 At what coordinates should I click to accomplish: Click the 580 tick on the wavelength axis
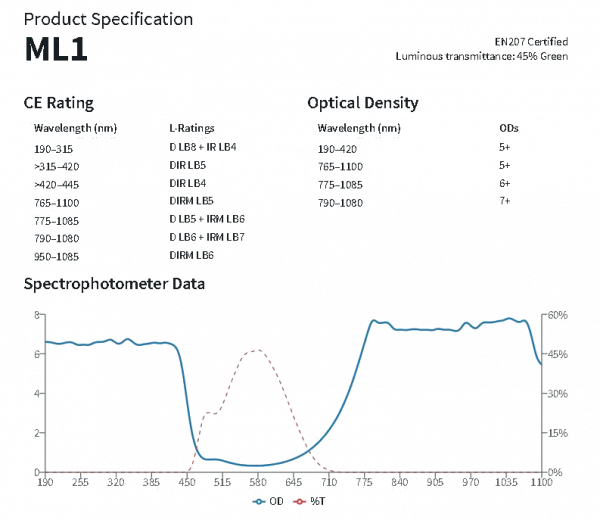[x=257, y=482]
